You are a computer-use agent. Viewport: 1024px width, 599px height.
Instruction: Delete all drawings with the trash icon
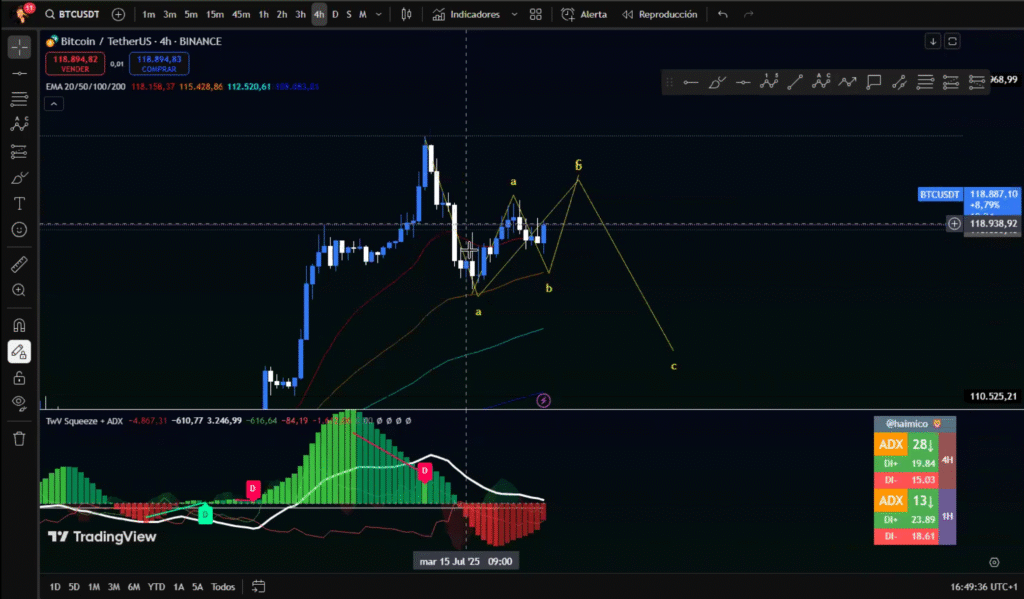point(19,438)
